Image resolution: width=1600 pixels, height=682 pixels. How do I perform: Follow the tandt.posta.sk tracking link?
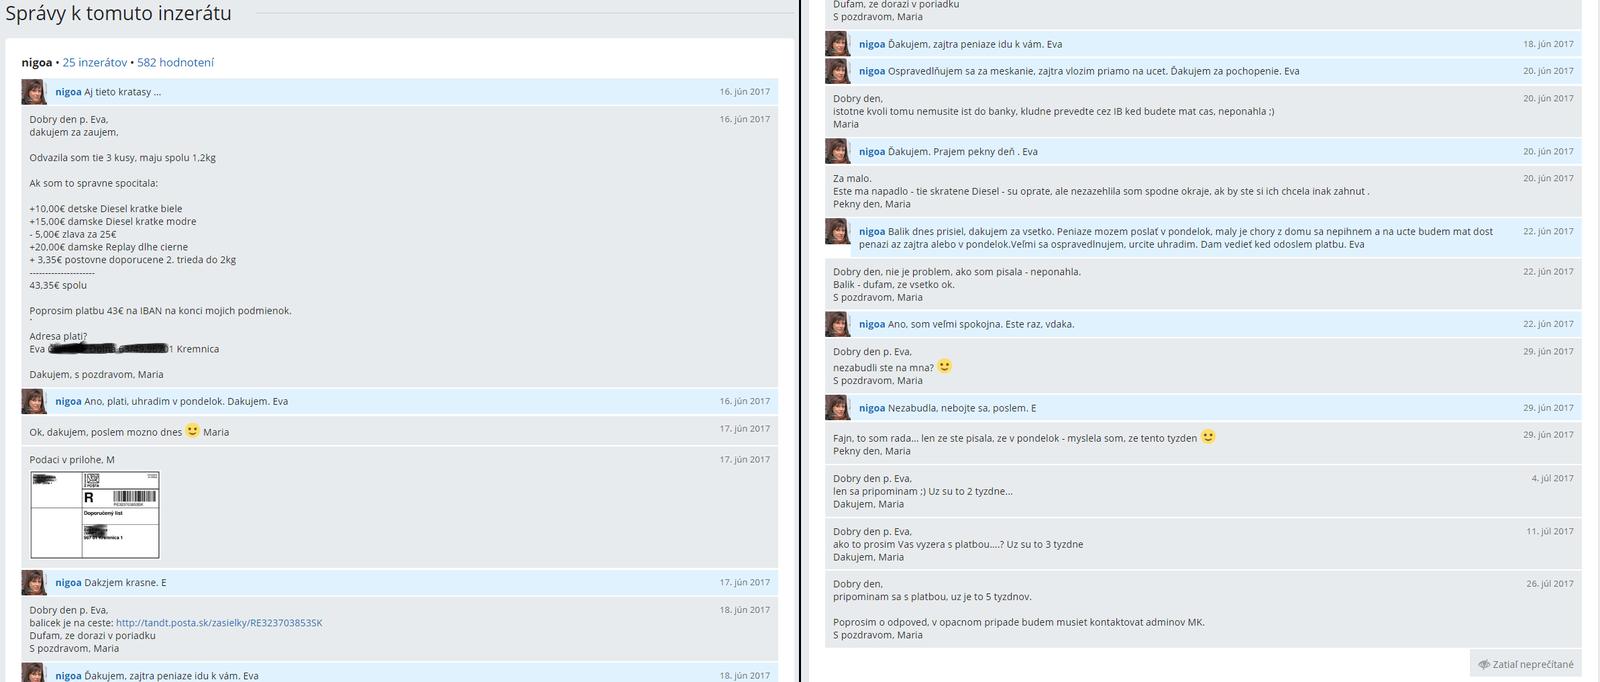pyautogui.click(x=219, y=623)
